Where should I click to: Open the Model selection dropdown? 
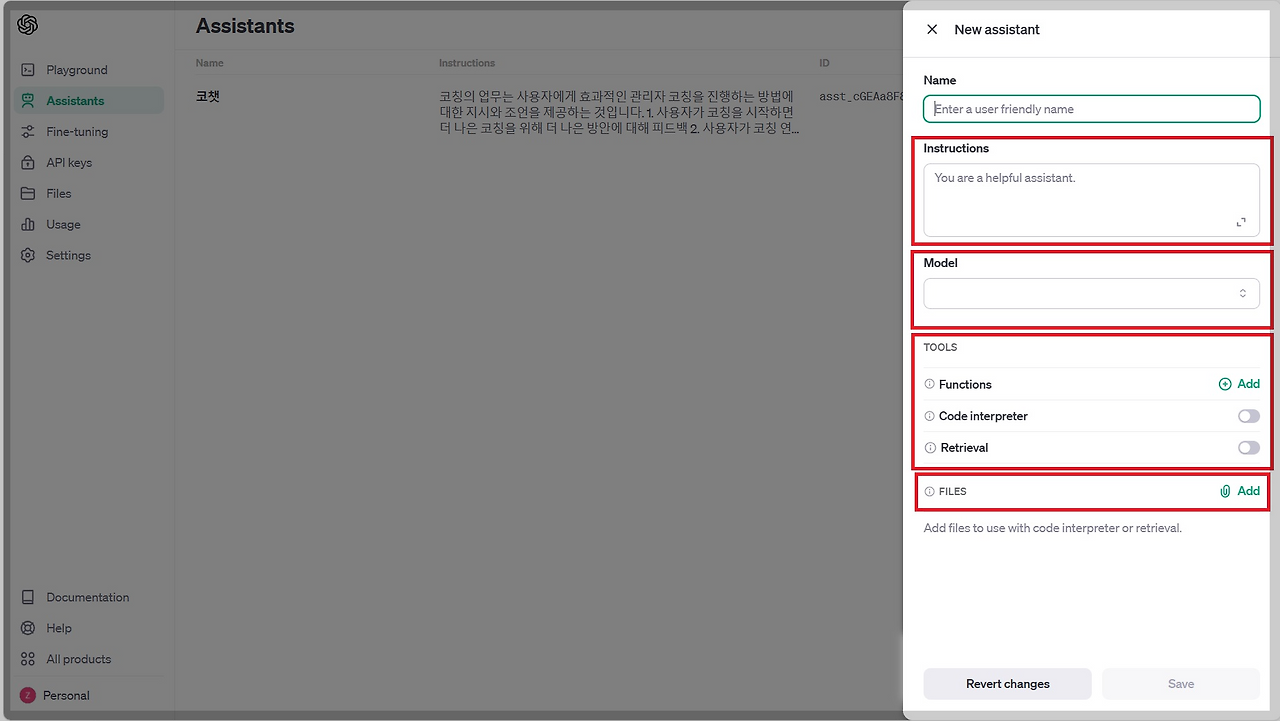coord(1091,293)
